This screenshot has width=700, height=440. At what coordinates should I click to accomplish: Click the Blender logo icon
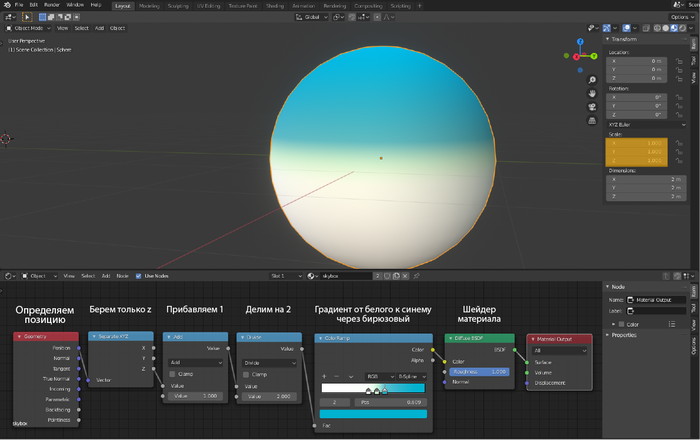pyautogui.click(x=7, y=5)
